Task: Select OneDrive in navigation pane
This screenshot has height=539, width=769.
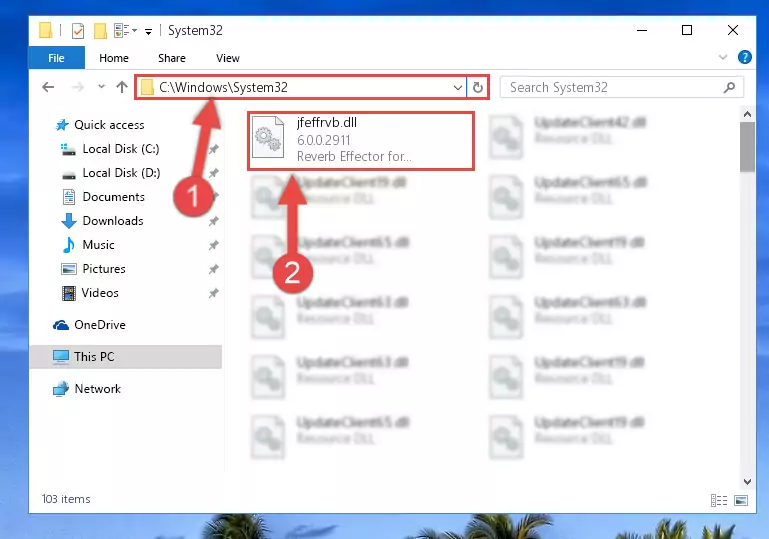Action: tap(89, 325)
